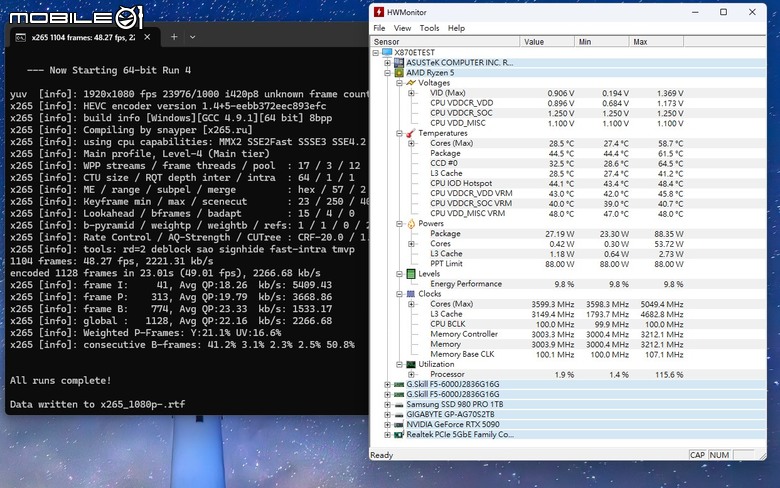Screen dimensions: 780x488
Task: Select the x265 1104 frames terminal tab
Action: (82, 37)
